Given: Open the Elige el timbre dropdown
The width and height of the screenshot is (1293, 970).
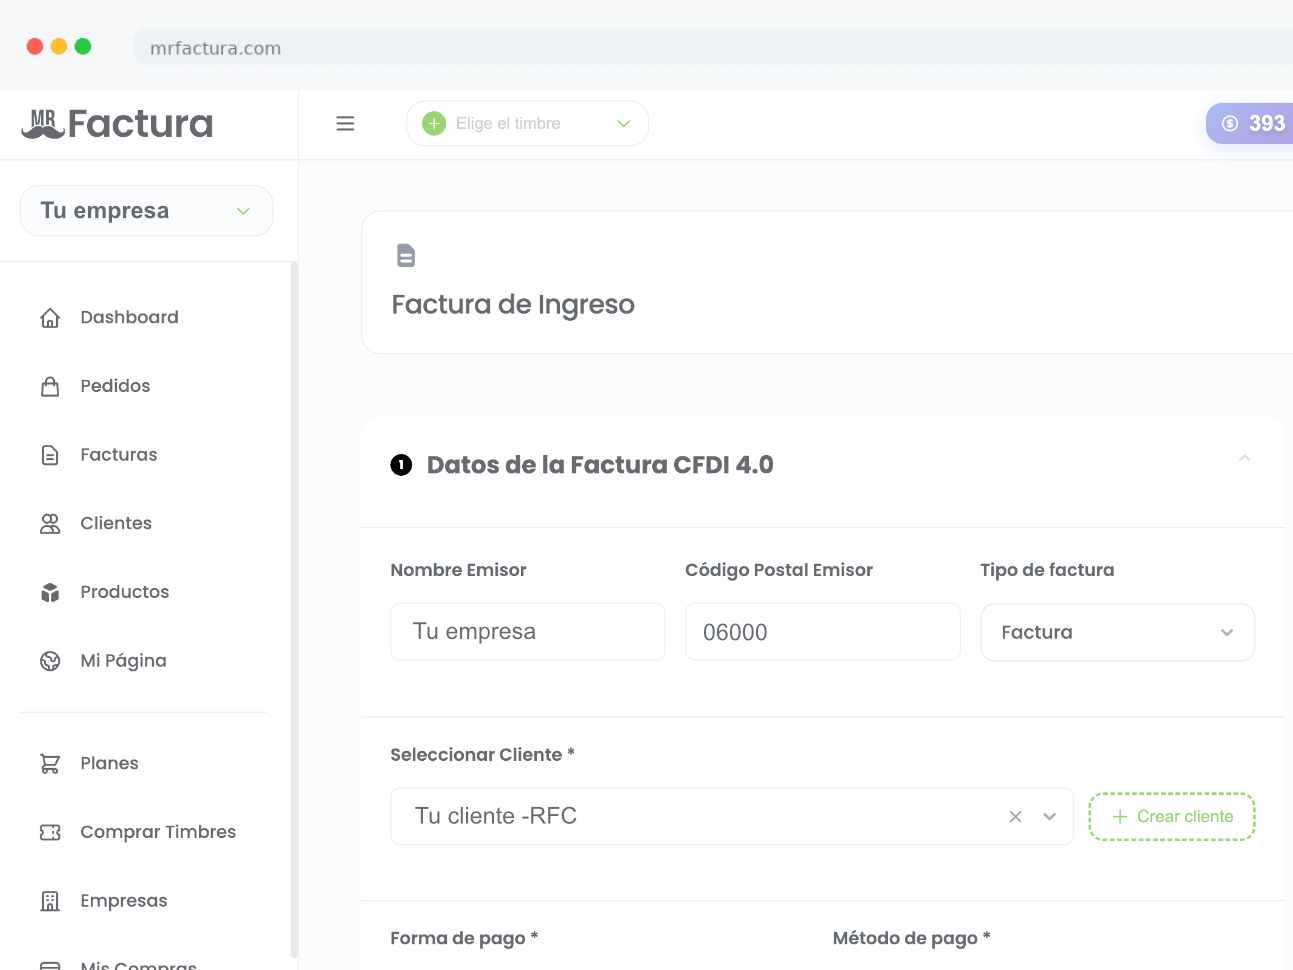Looking at the screenshot, I should pyautogui.click(x=527, y=124).
